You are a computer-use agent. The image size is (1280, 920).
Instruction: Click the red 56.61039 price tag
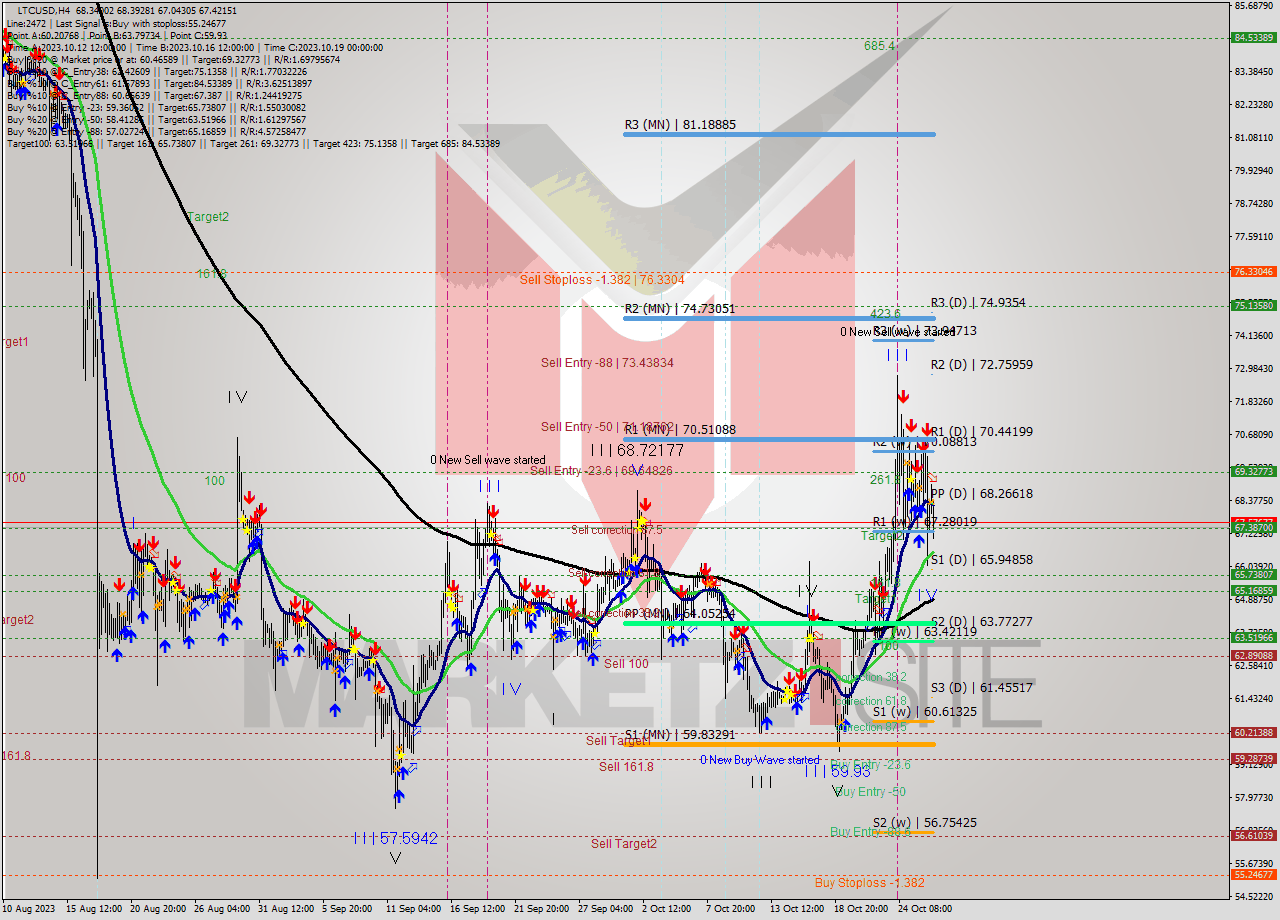pyautogui.click(x=1253, y=835)
